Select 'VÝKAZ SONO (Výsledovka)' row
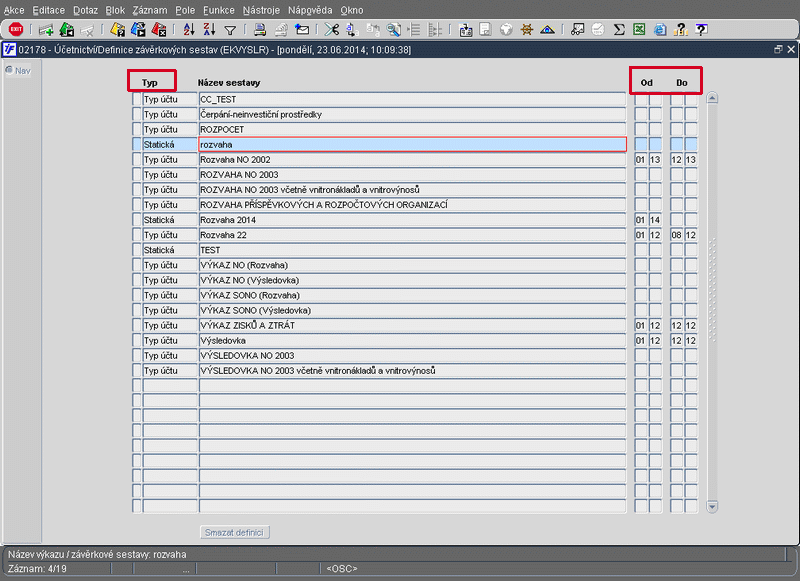The width and height of the screenshot is (800, 581). pyautogui.click(x=412, y=310)
